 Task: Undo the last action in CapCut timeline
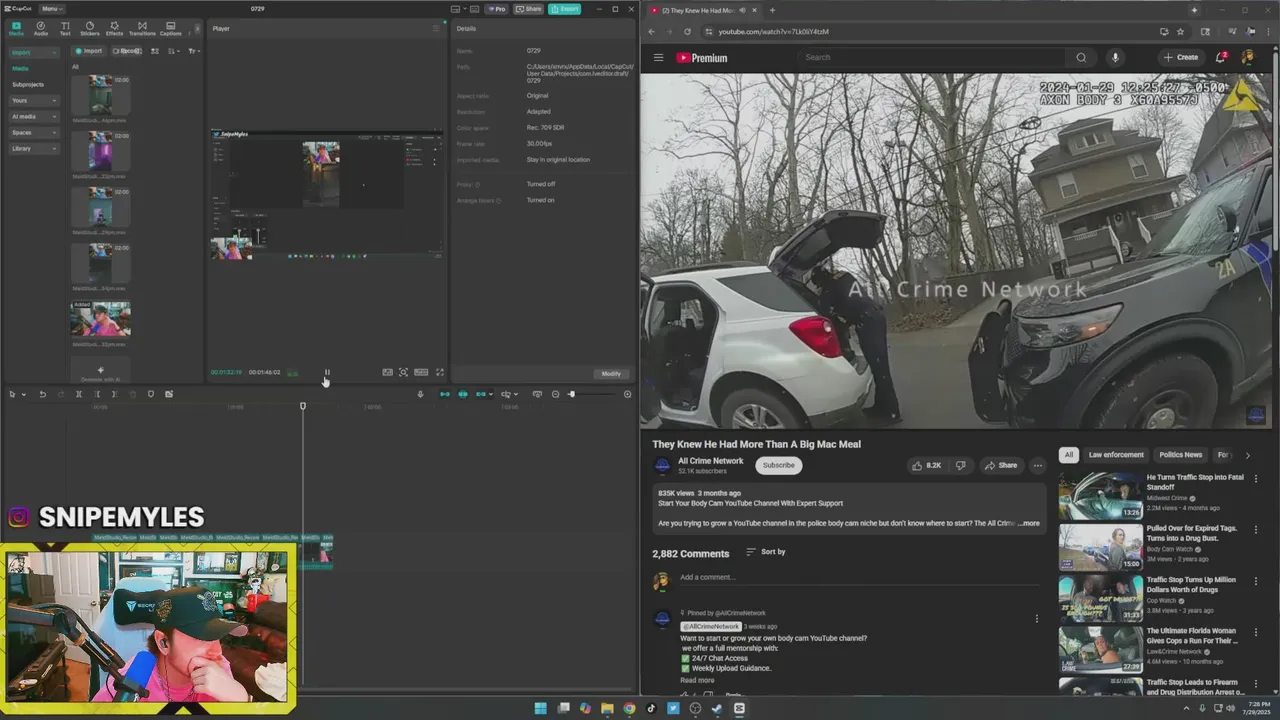coord(42,394)
